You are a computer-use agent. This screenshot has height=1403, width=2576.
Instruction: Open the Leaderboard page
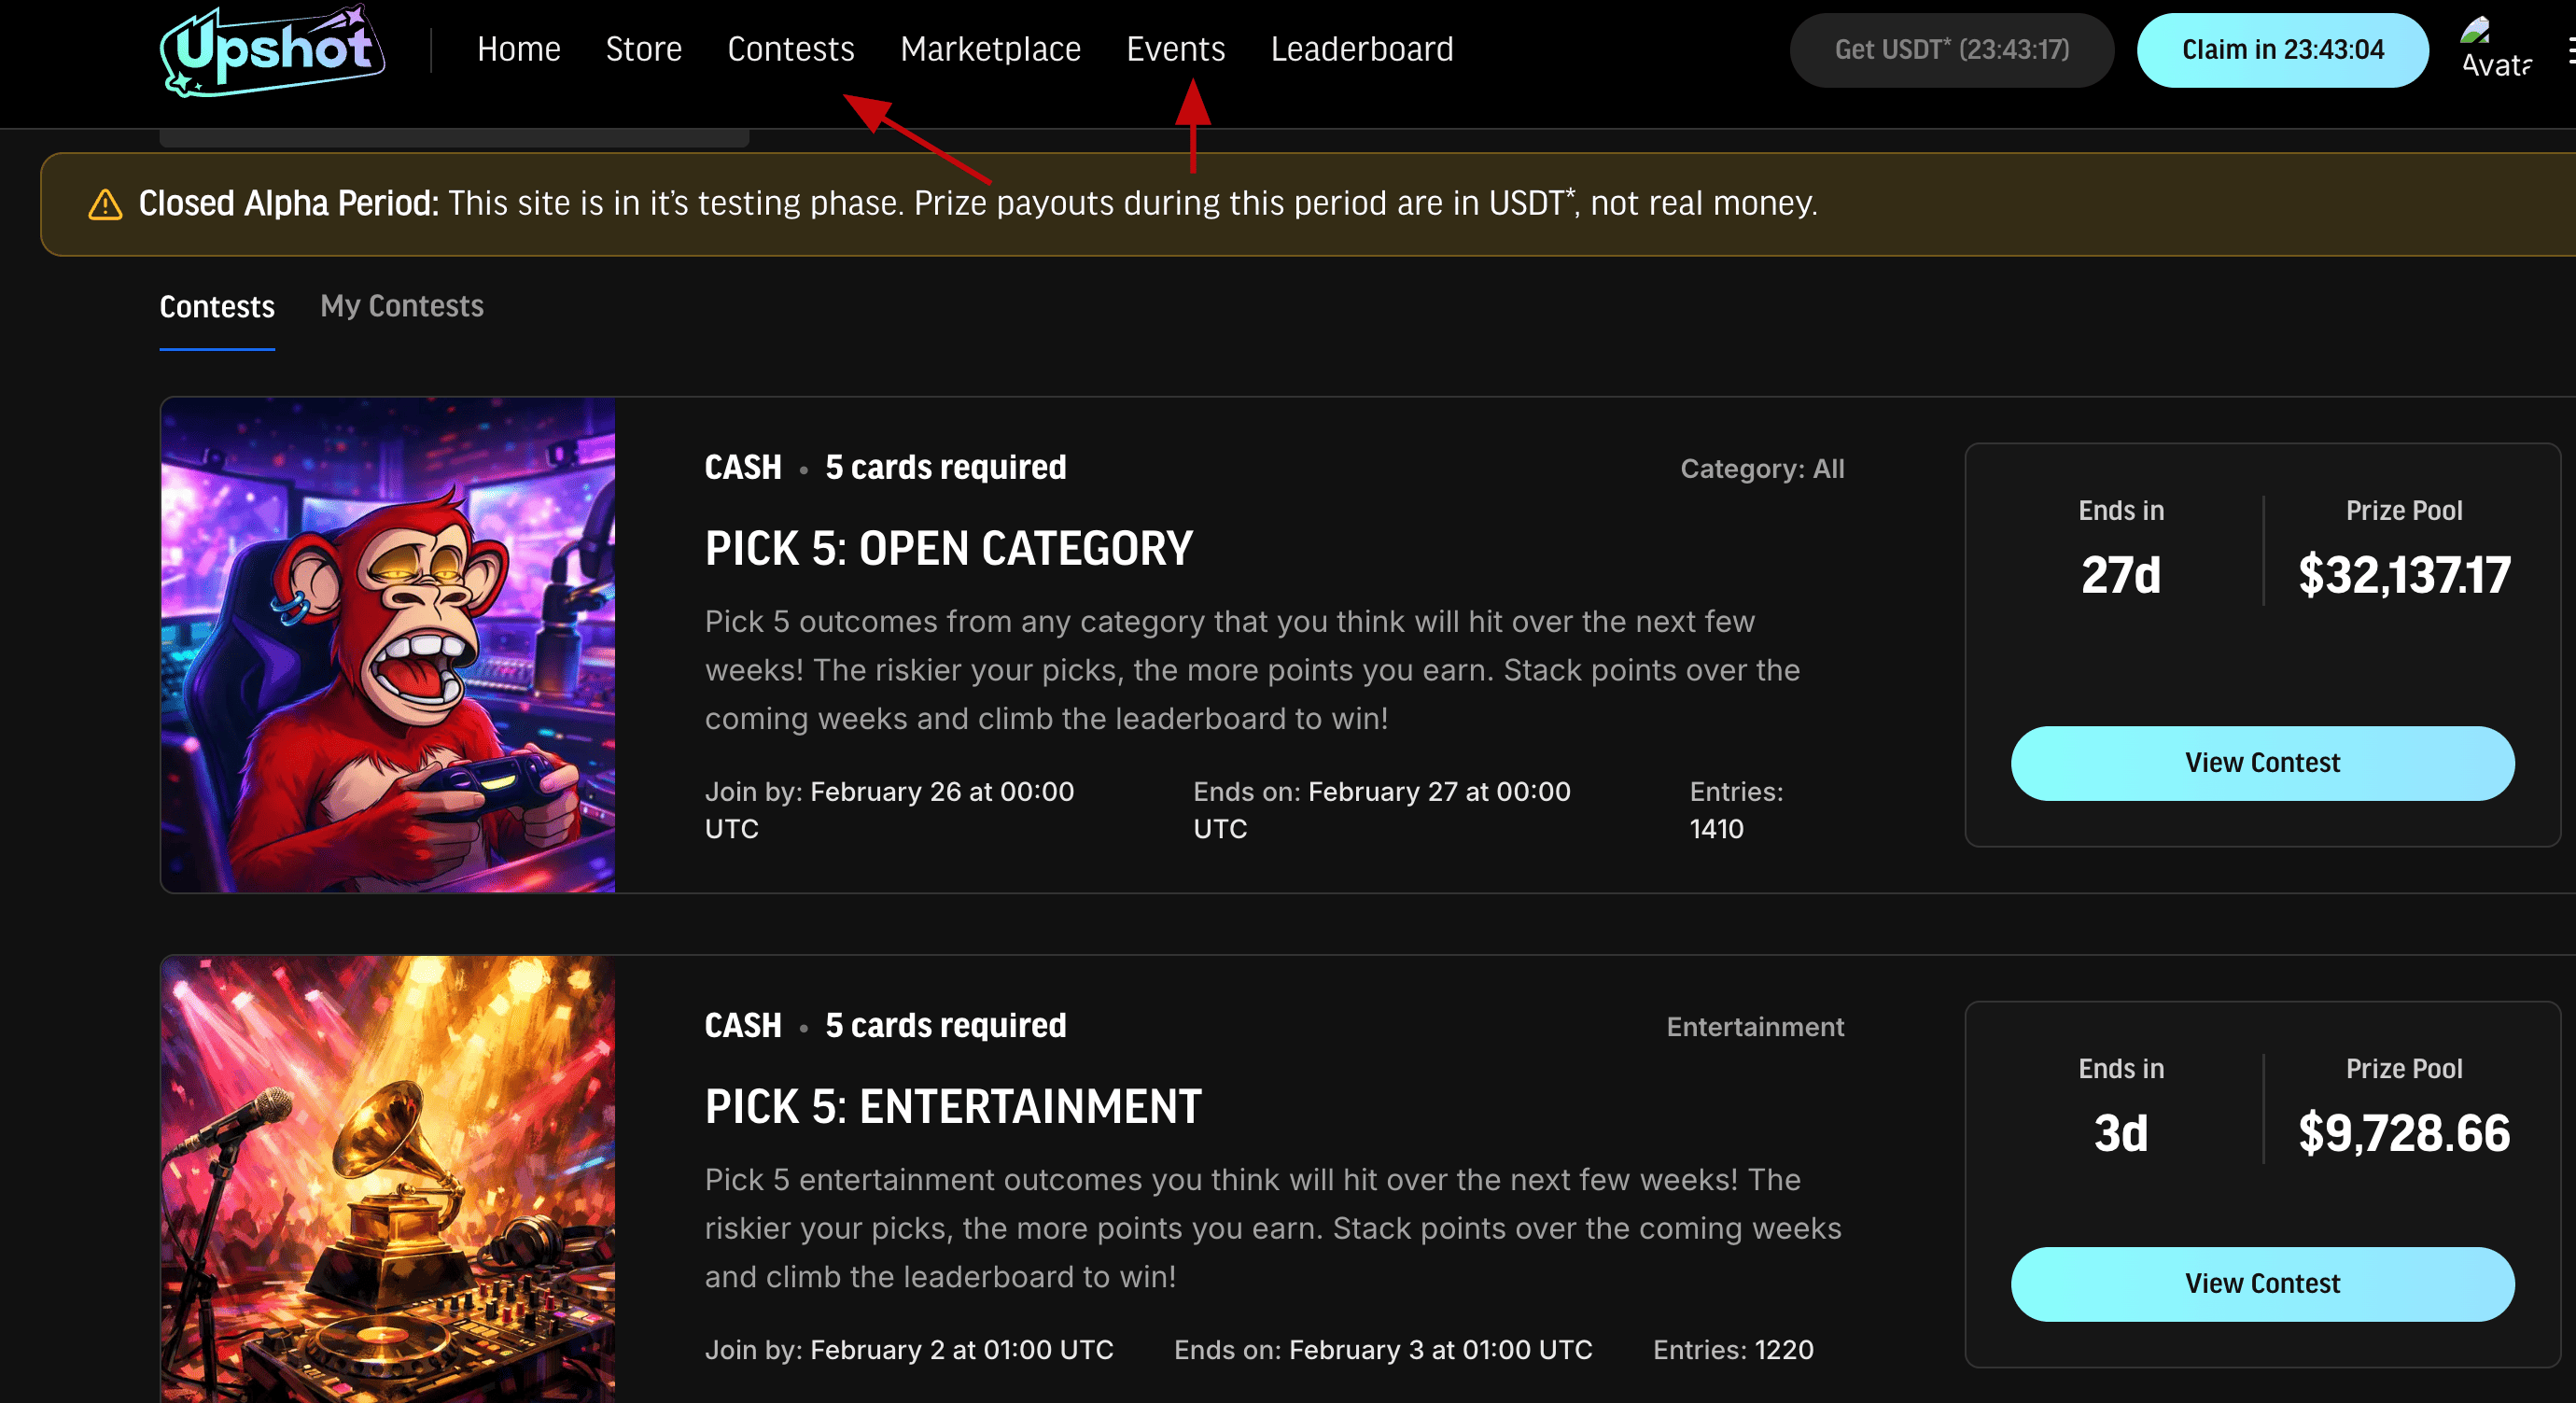1361,49
